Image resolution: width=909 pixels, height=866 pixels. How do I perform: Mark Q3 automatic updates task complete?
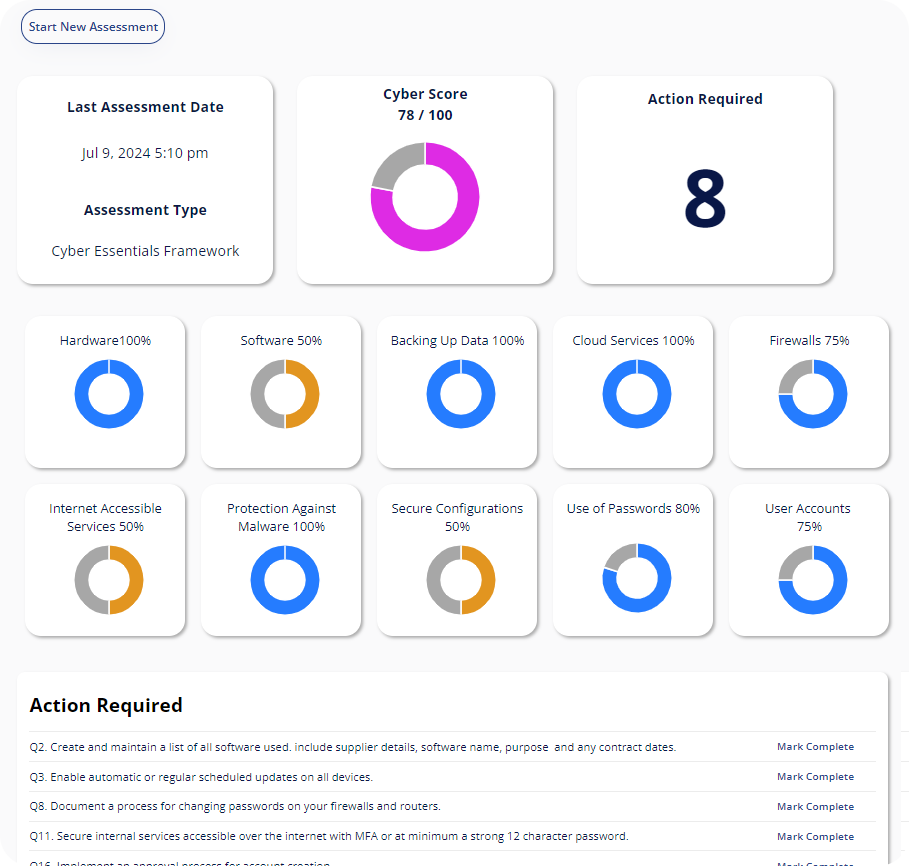pyautogui.click(x=815, y=776)
